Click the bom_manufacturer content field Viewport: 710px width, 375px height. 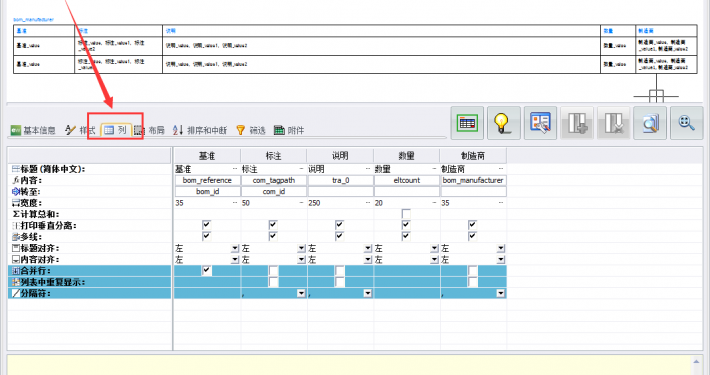point(473,180)
